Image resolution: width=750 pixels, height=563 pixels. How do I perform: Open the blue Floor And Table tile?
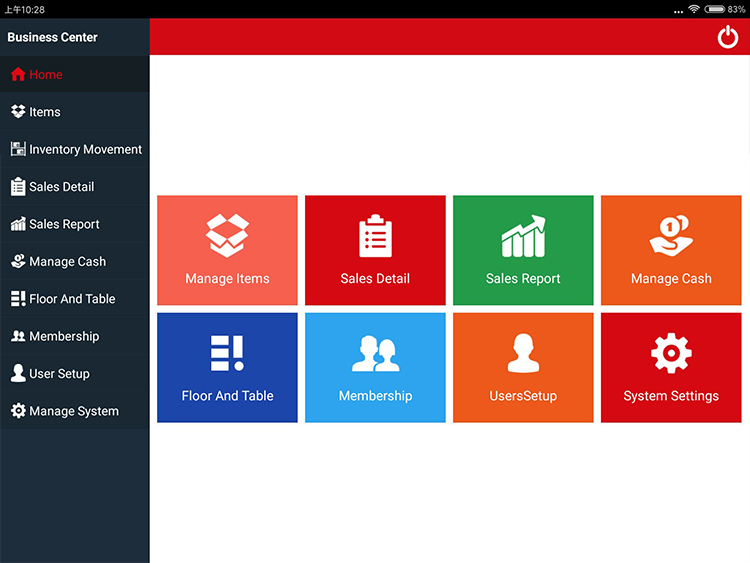[x=227, y=367]
